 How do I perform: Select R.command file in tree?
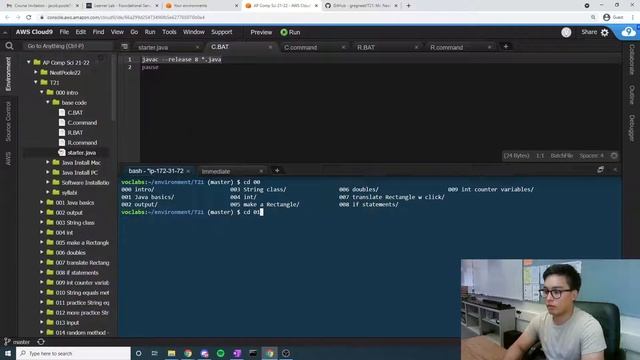pyautogui.click(x=82, y=142)
